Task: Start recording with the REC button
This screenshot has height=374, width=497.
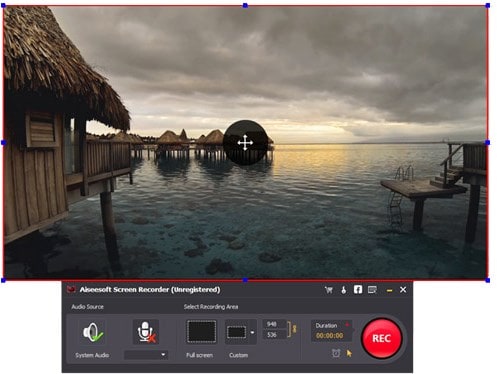Action: click(381, 338)
